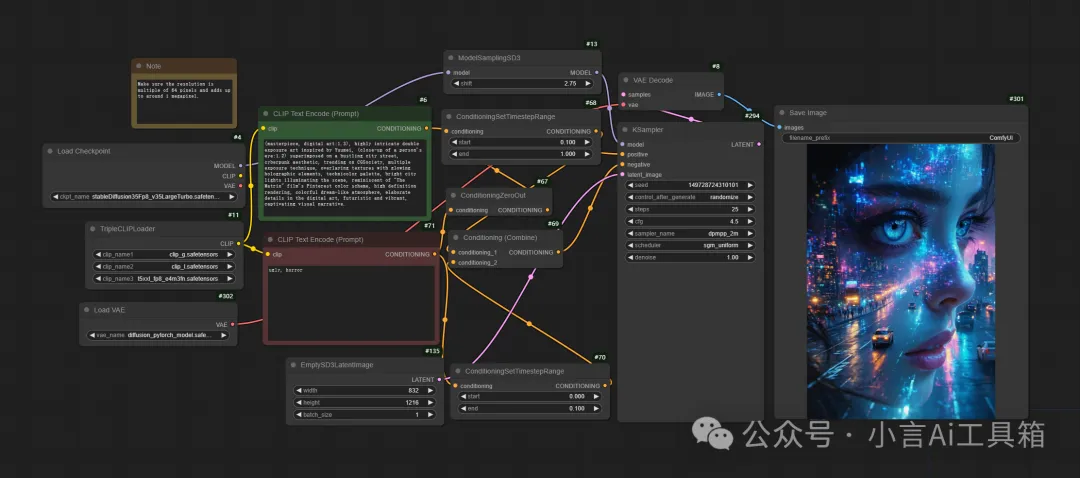Open the sampler_name dropdown in KSampler
The height and width of the screenshot is (478, 1080).
tap(687, 232)
